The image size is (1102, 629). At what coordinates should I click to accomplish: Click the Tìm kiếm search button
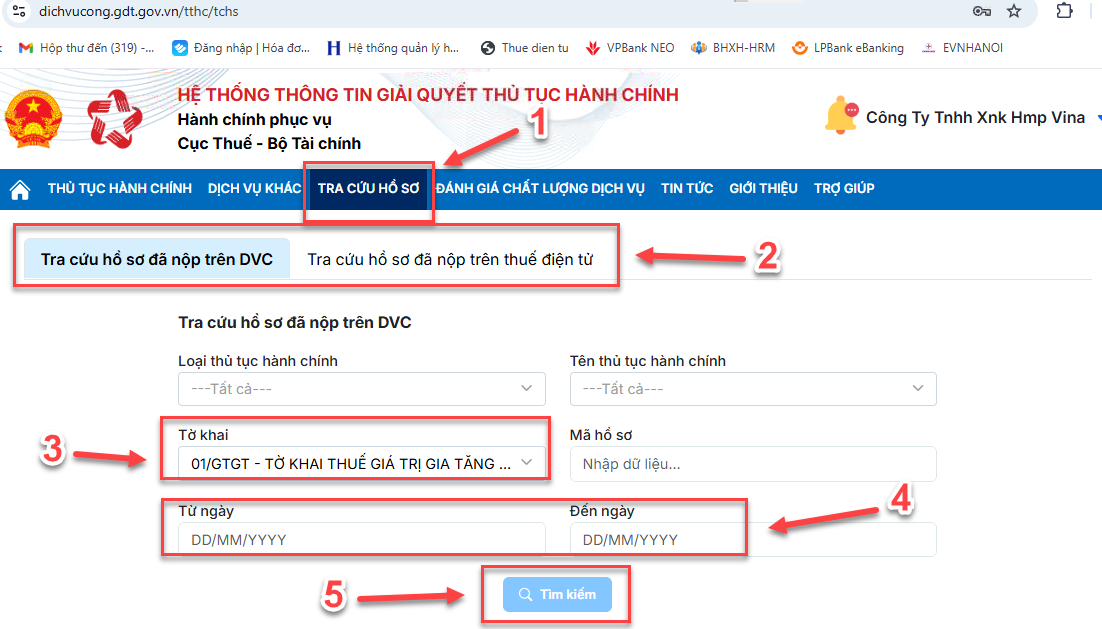(557, 594)
